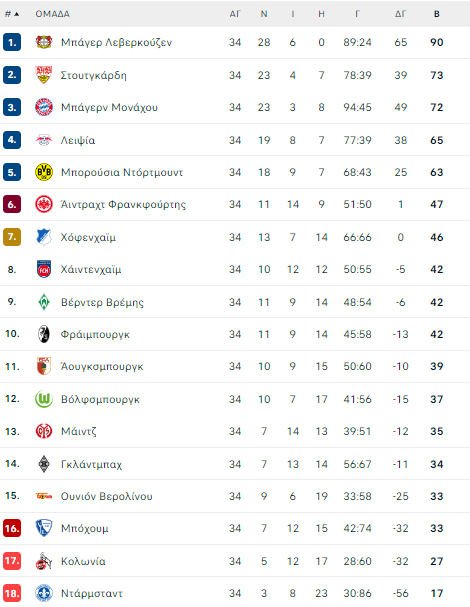
Task: Click the Union Berlin logo
Action: coord(44,496)
